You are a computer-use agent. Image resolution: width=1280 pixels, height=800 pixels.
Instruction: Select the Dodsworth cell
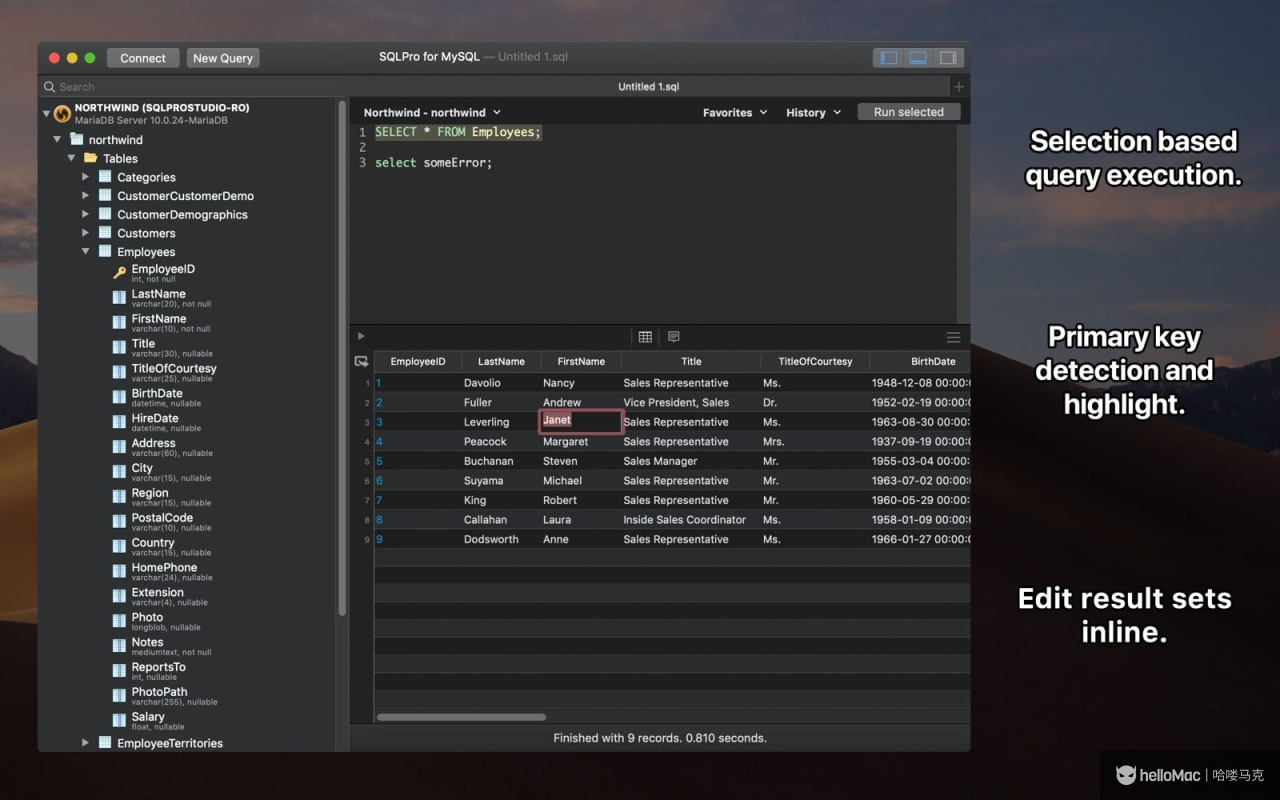[501, 539]
